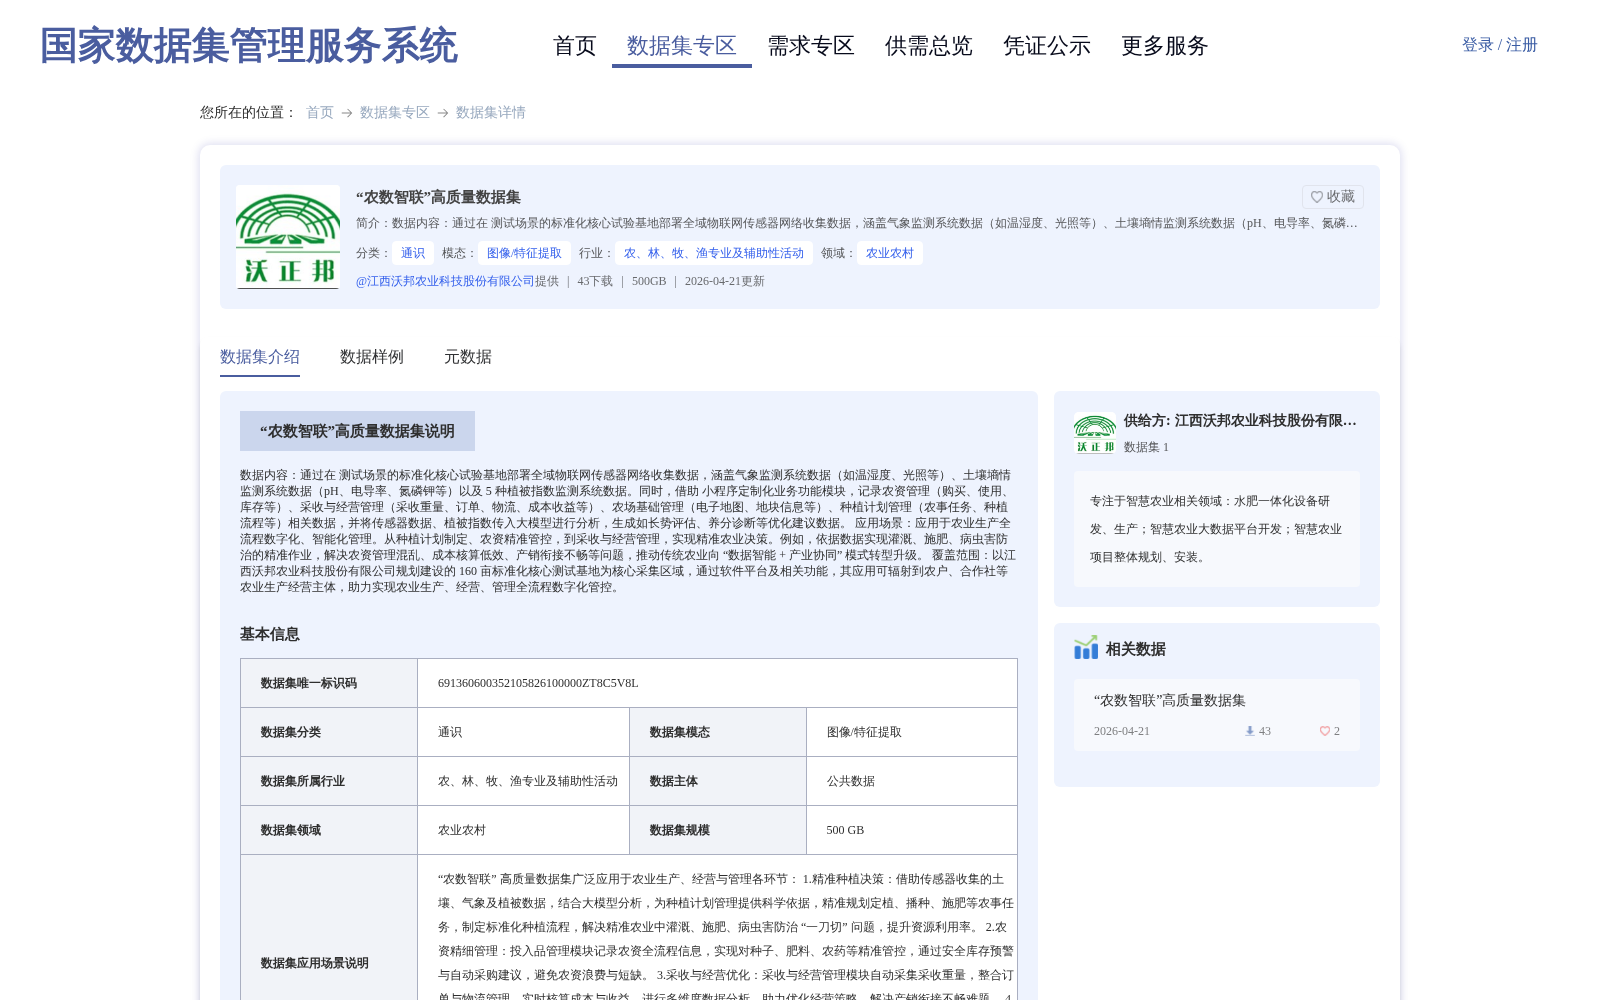Screen dimensions: 1600x1000
Task: Click the 农、林、牧、渔专业及辅助性活动 industry tag
Action: 714,253
